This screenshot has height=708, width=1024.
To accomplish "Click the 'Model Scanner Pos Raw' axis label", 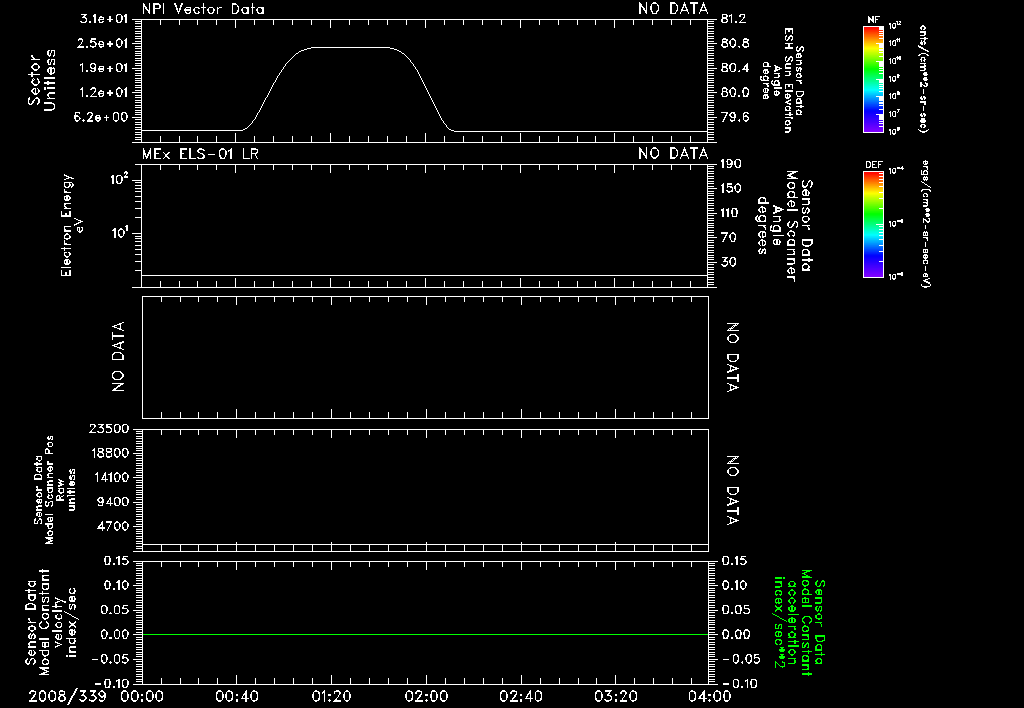I will (x=55, y=490).
